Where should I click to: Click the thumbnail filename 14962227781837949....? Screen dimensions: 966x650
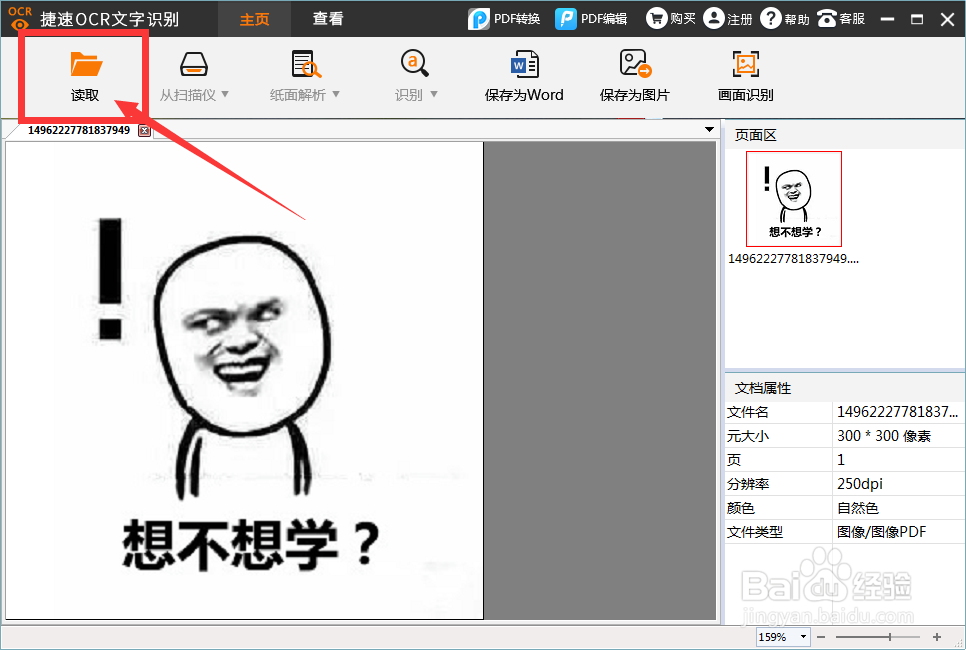[x=793, y=259]
